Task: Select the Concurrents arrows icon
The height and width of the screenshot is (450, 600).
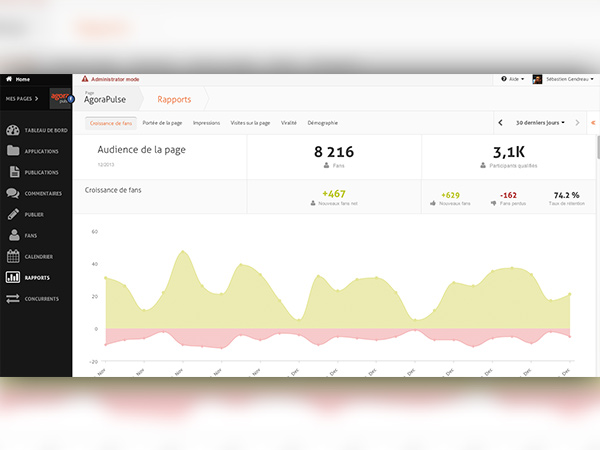Action: pyautogui.click(x=13, y=298)
